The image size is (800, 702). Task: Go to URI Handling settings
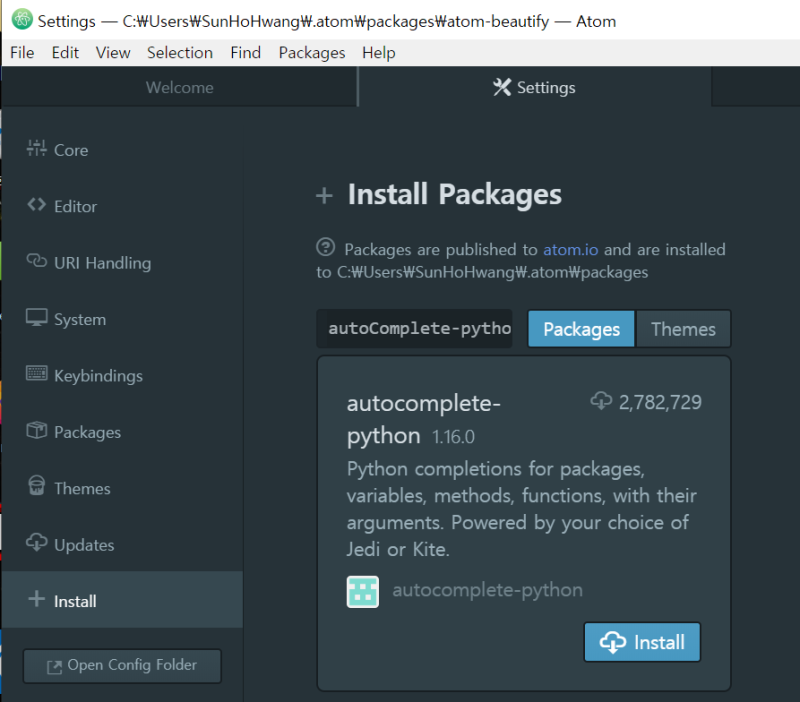122,263
